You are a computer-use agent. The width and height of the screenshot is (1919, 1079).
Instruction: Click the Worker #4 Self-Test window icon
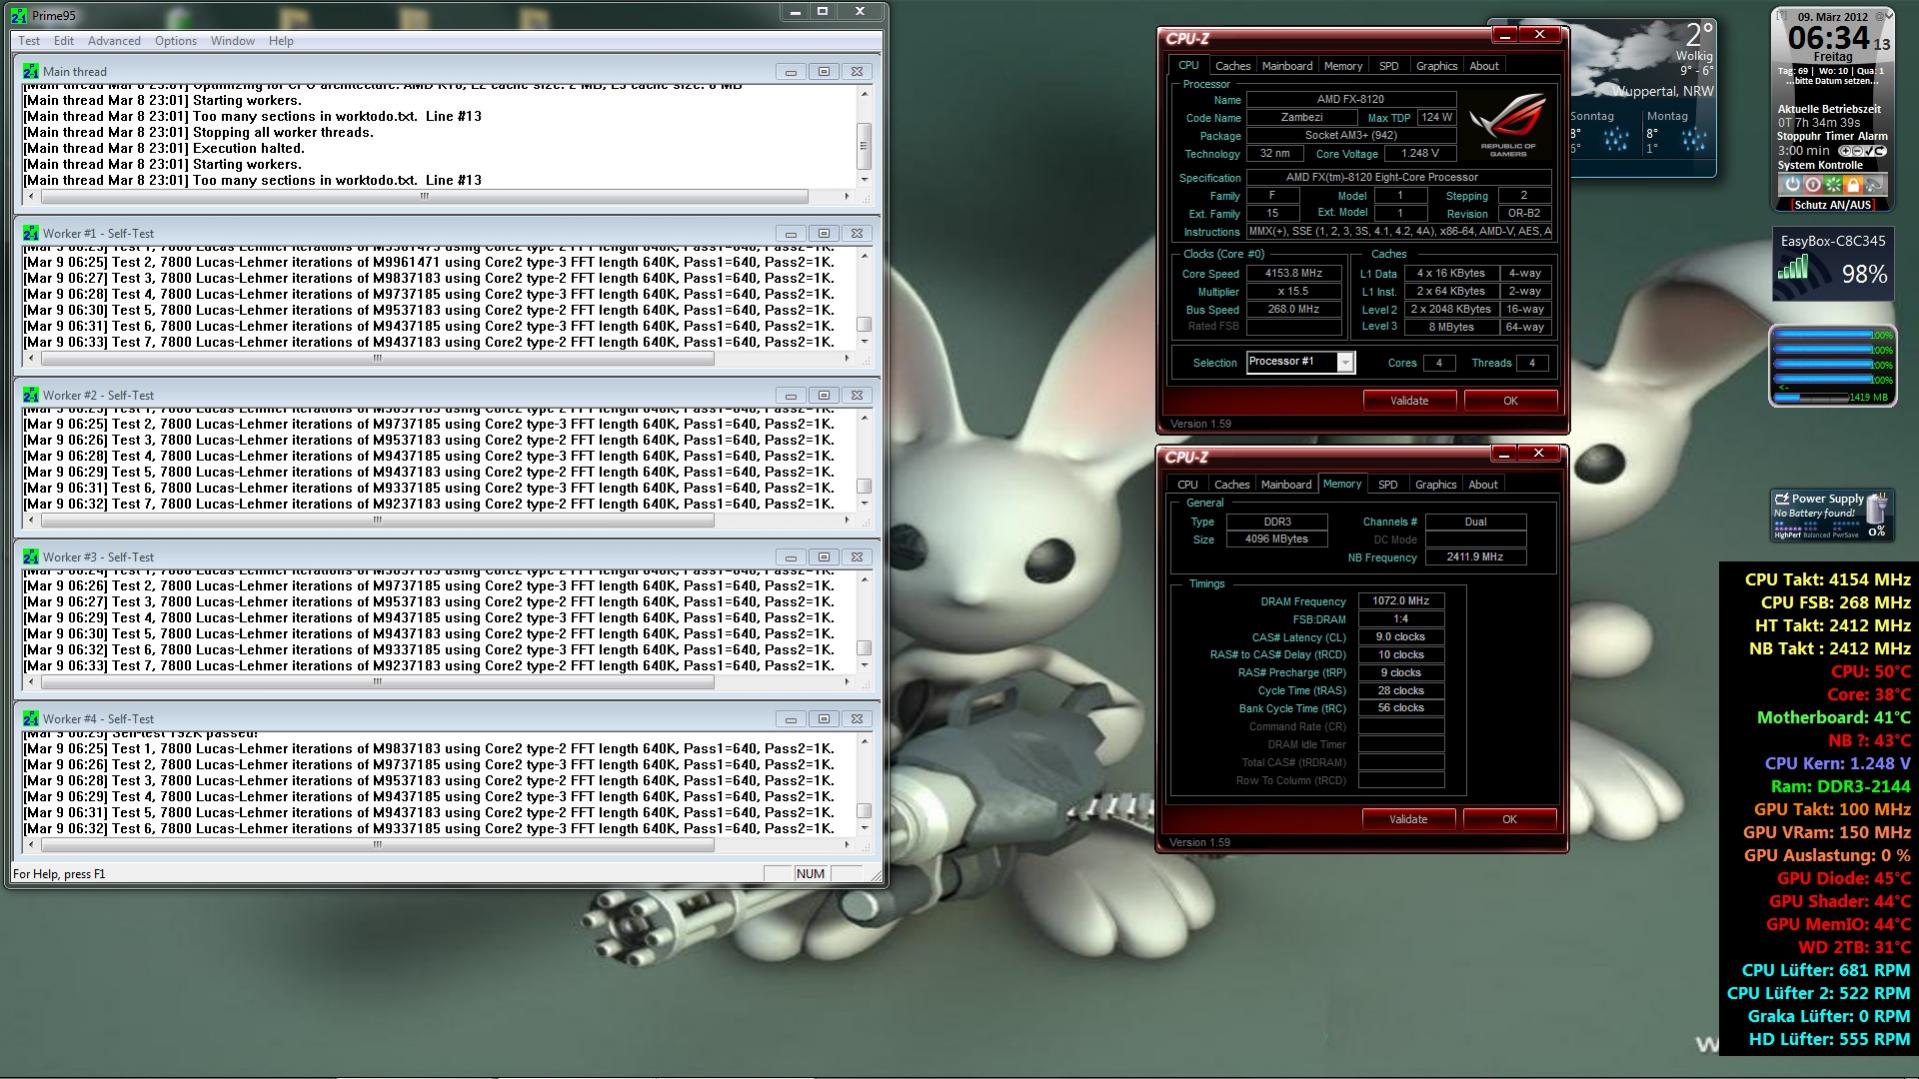(31, 719)
